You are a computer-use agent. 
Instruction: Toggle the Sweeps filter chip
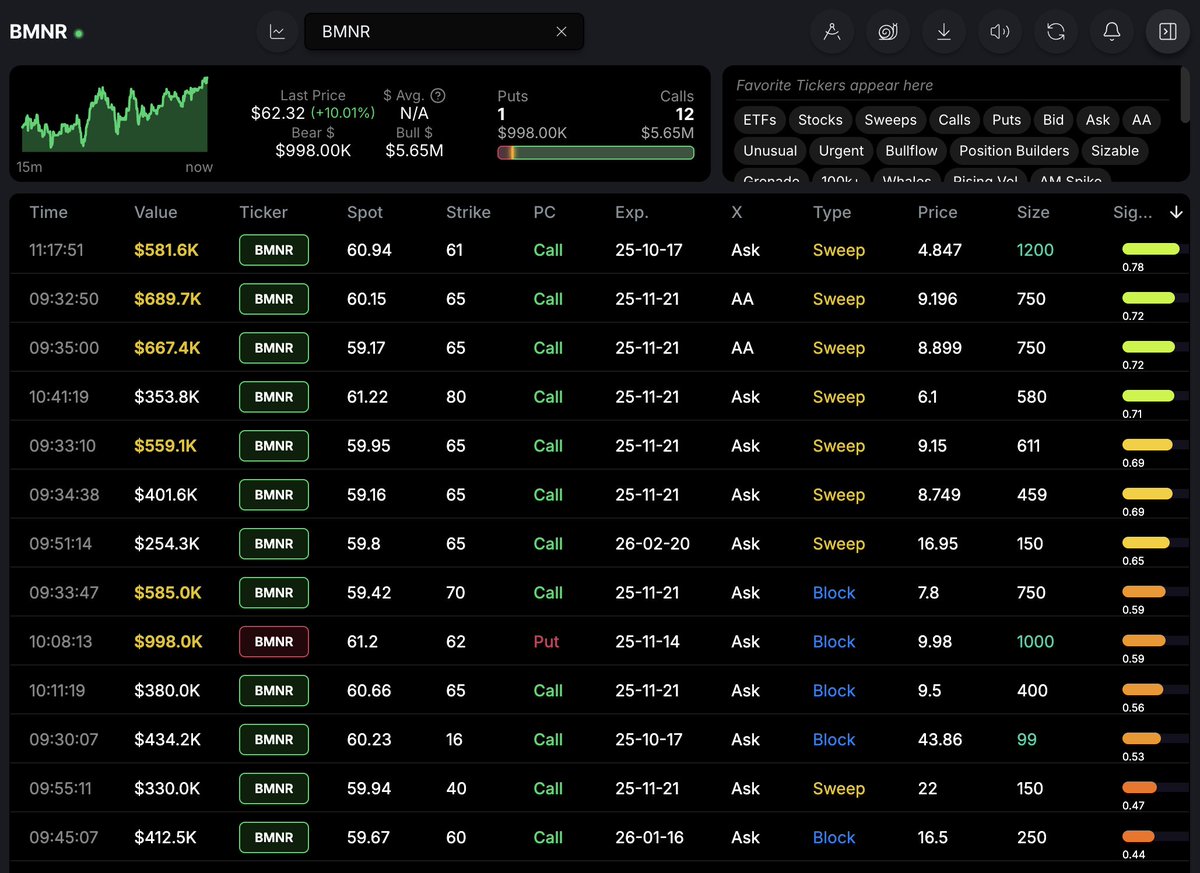tap(890, 120)
